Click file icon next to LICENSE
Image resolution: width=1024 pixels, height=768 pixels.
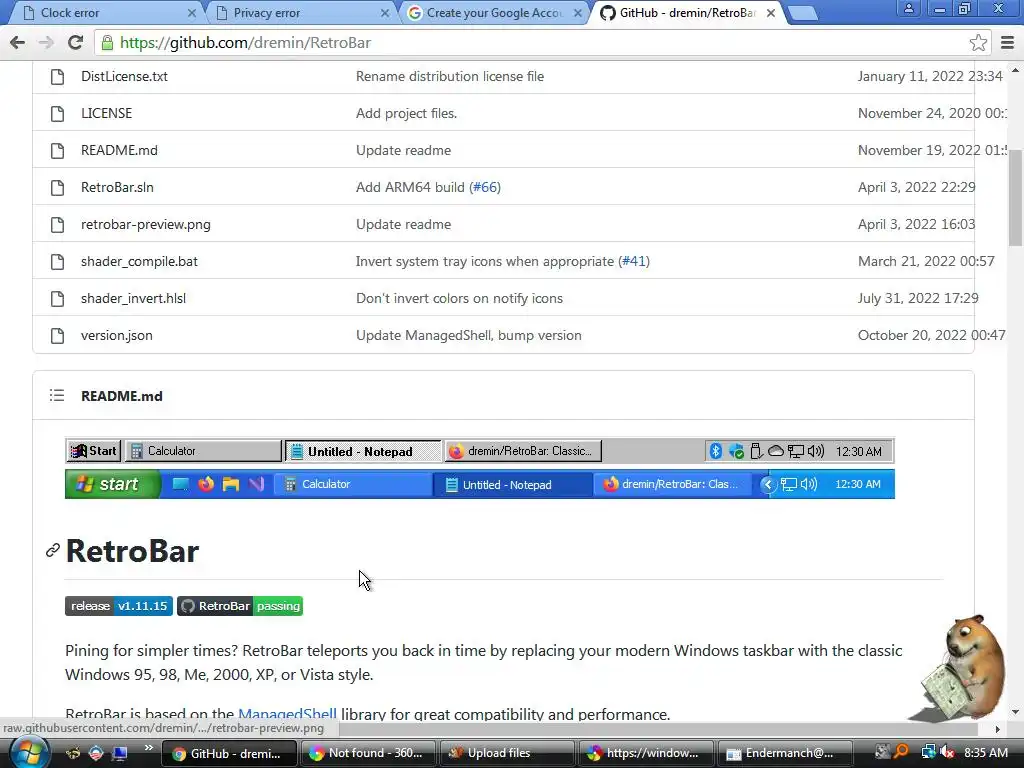[57, 114]
